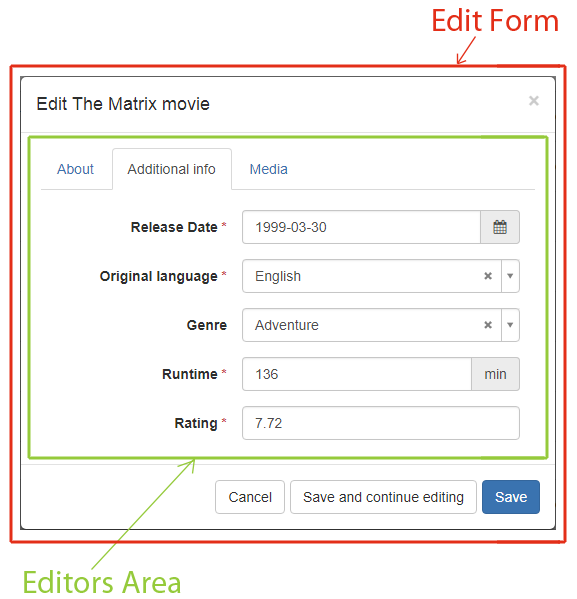The width and height of the screenshot is (577, 599).
Task: Click Save and continue editing
Action: pyautogui.click(x=383, y=497)
